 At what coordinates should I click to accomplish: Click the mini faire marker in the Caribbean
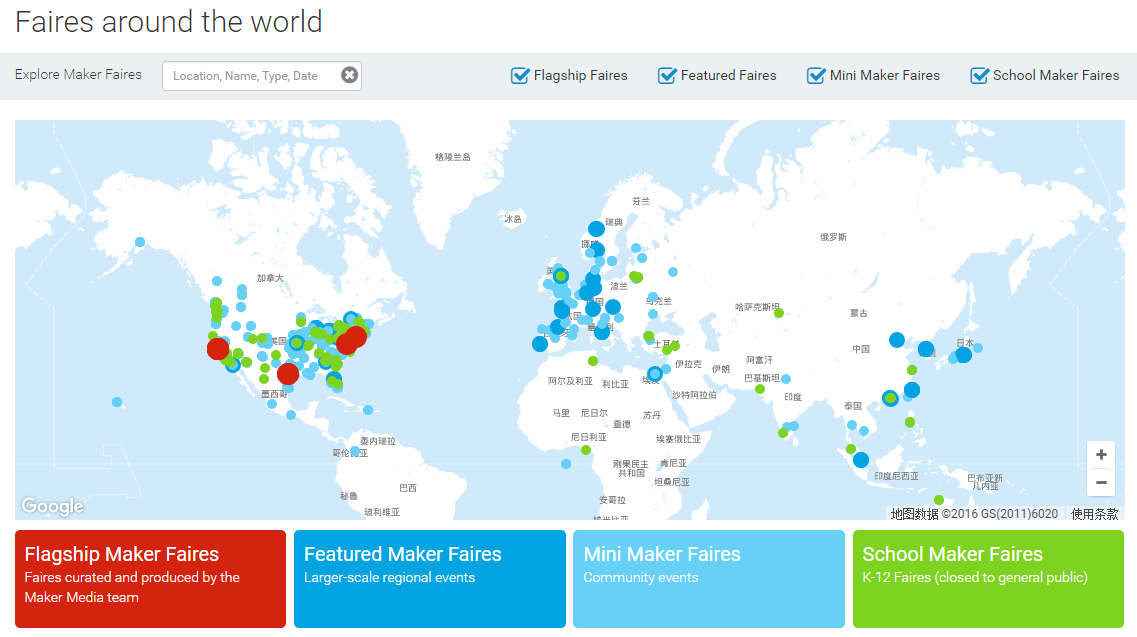[x=368, y=410]
